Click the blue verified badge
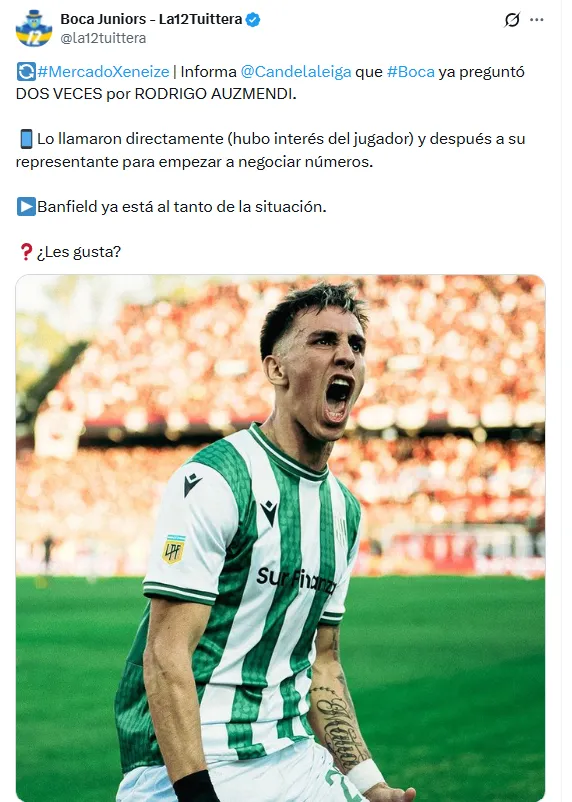Image resolution: width=572 pixels, height=802 pixels. 253,19
